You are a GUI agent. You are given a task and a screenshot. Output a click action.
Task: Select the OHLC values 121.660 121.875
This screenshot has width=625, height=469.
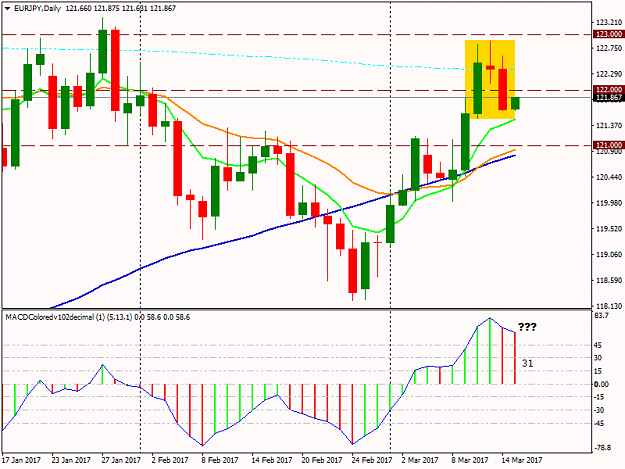(x=93, y=8)
